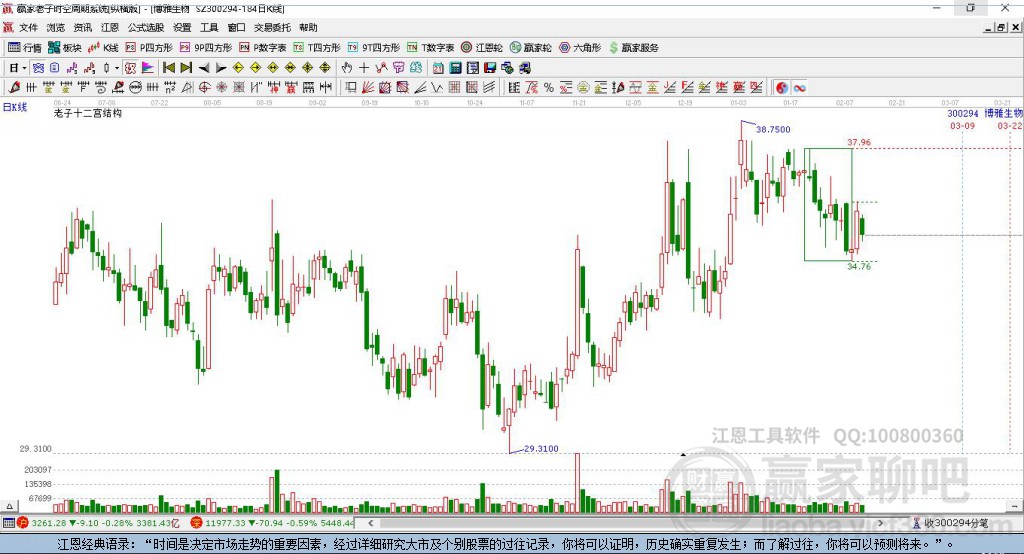Minimize the inner chart window
Viewport: 1024px width, 554px height.
tap(988, 27)
